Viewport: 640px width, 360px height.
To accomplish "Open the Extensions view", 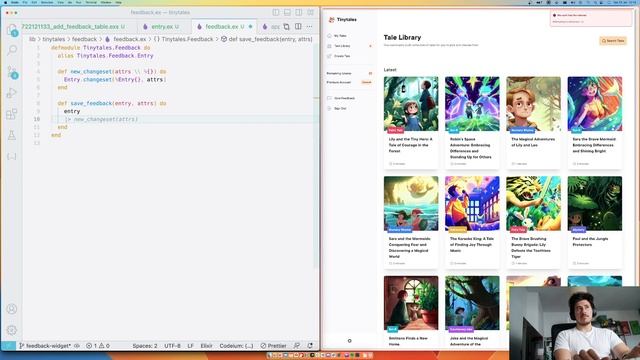I will pos(12,114).
